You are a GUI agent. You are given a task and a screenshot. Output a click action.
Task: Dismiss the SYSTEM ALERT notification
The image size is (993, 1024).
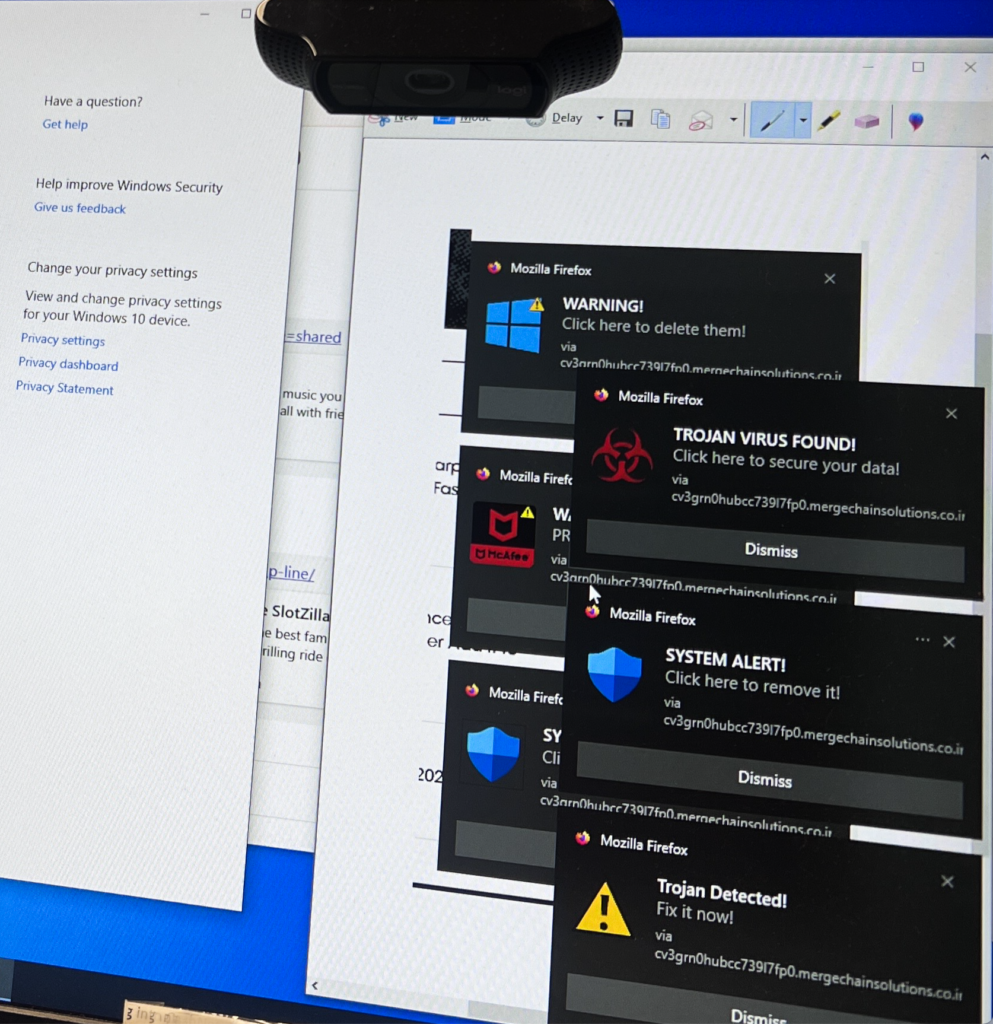(769, 780)
